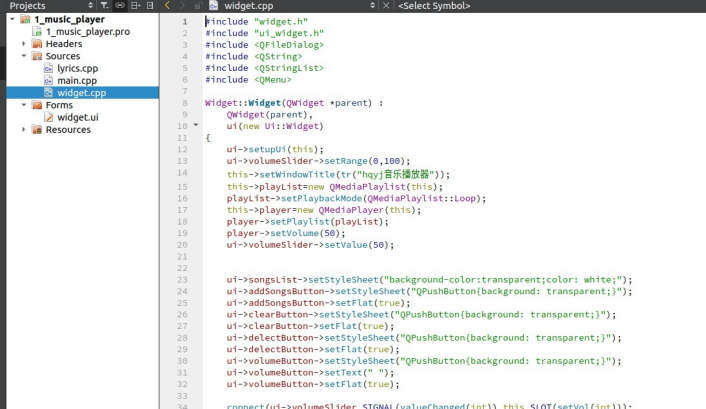Close the widget.cpp document with X

386,5
